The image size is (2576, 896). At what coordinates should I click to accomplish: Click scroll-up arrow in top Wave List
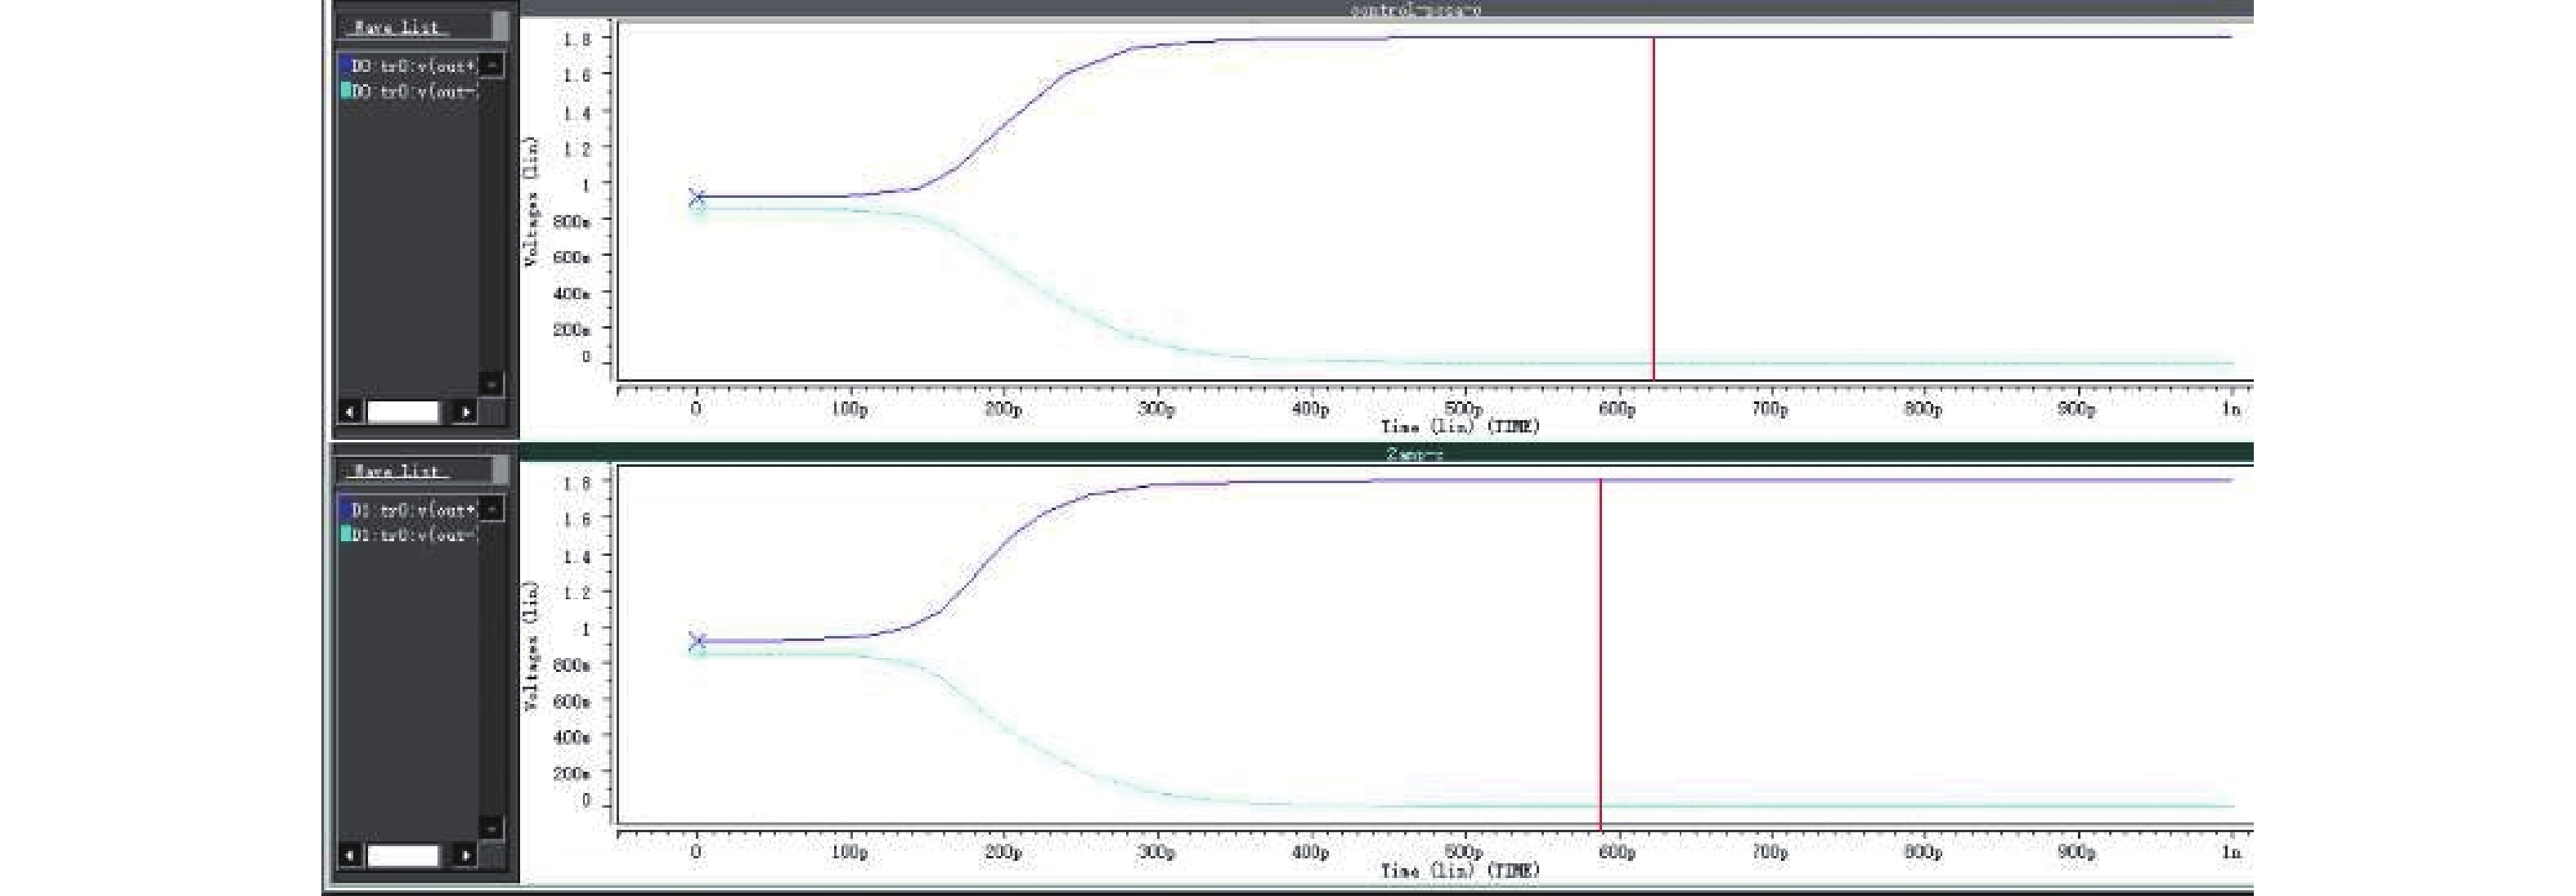492,66
